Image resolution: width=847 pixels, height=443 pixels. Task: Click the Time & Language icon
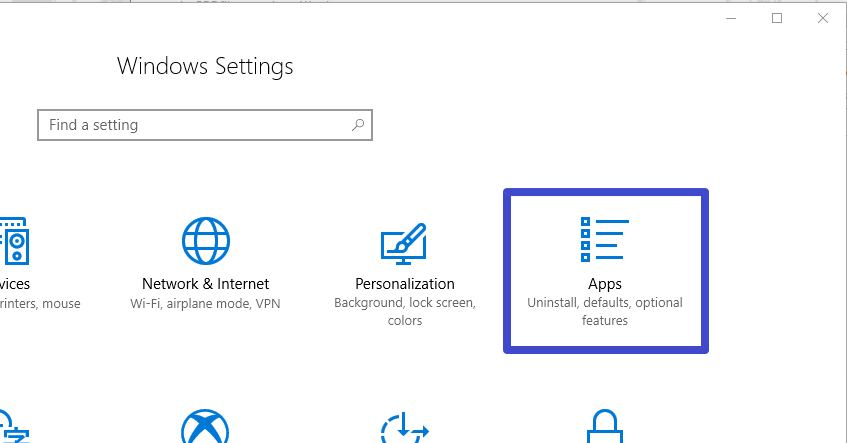click(x=12, y=428)
